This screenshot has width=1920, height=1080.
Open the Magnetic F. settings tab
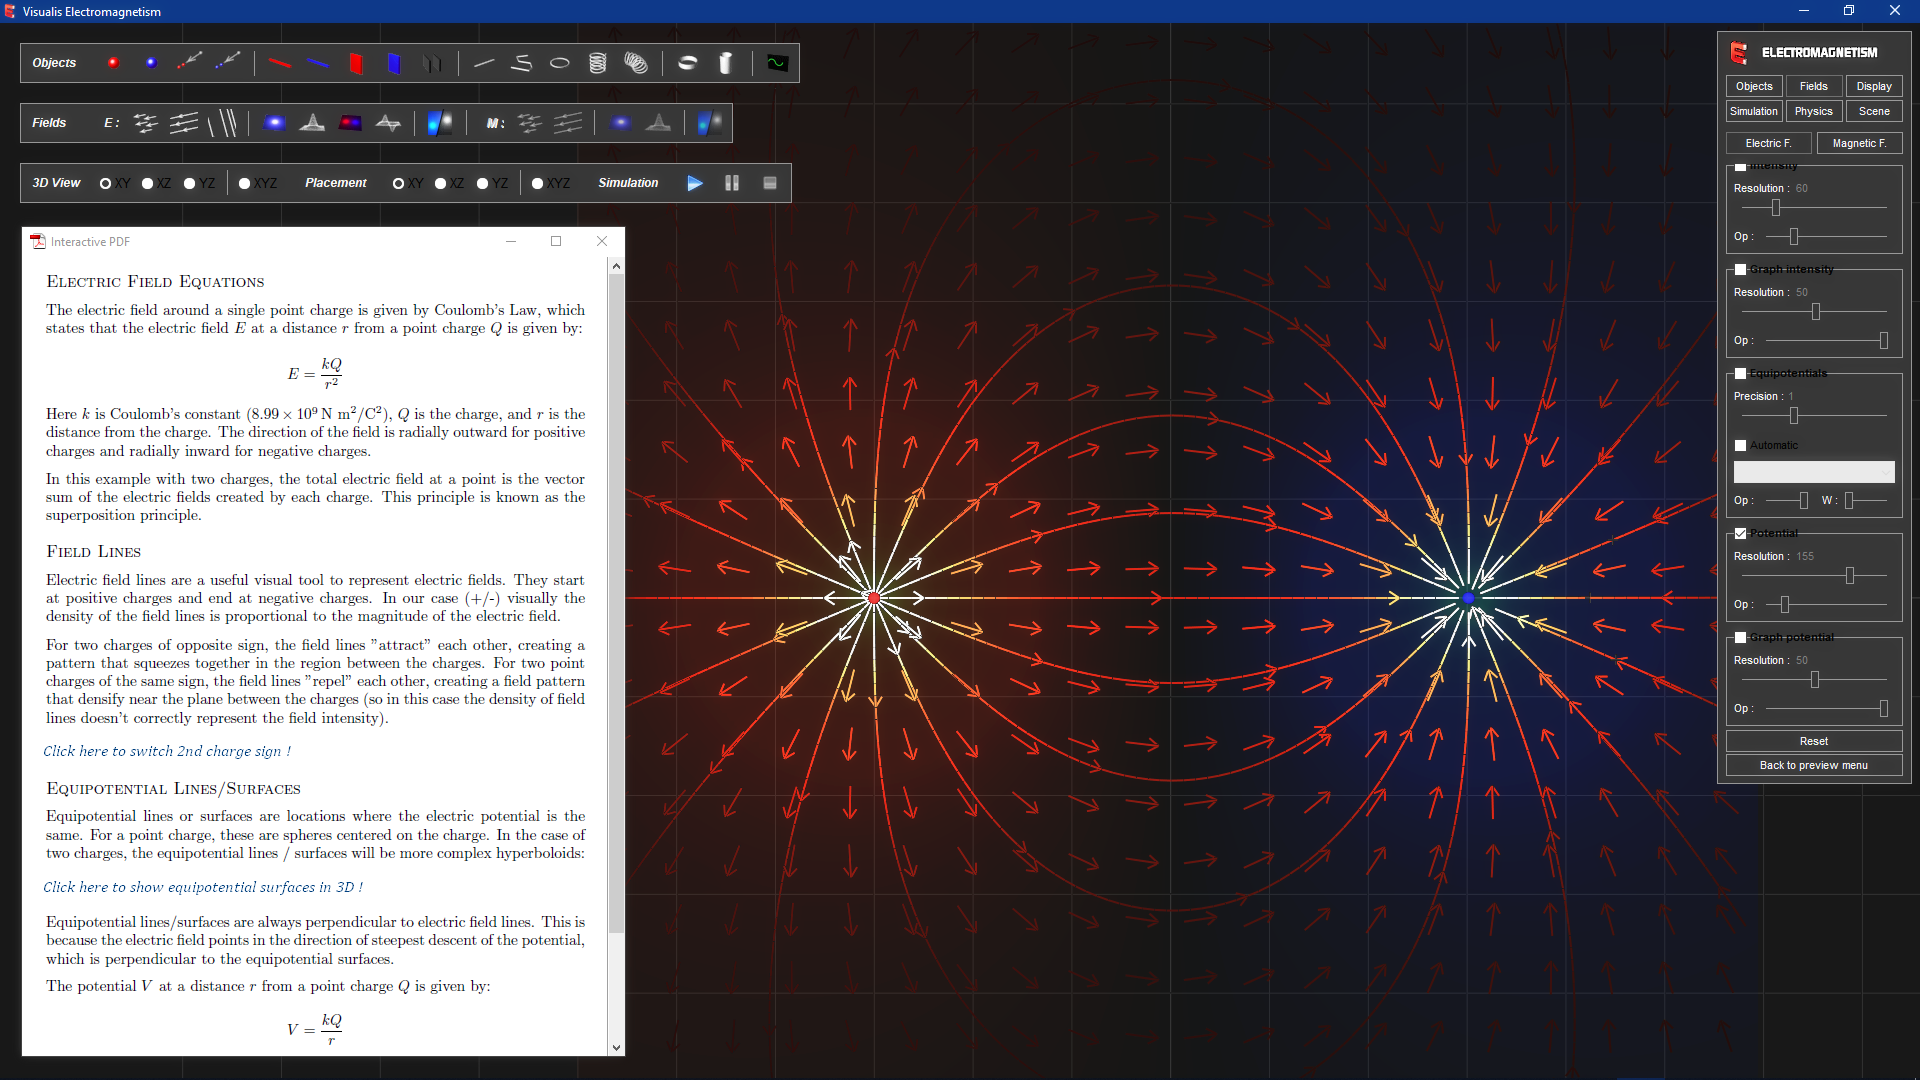coord(1859,143)
